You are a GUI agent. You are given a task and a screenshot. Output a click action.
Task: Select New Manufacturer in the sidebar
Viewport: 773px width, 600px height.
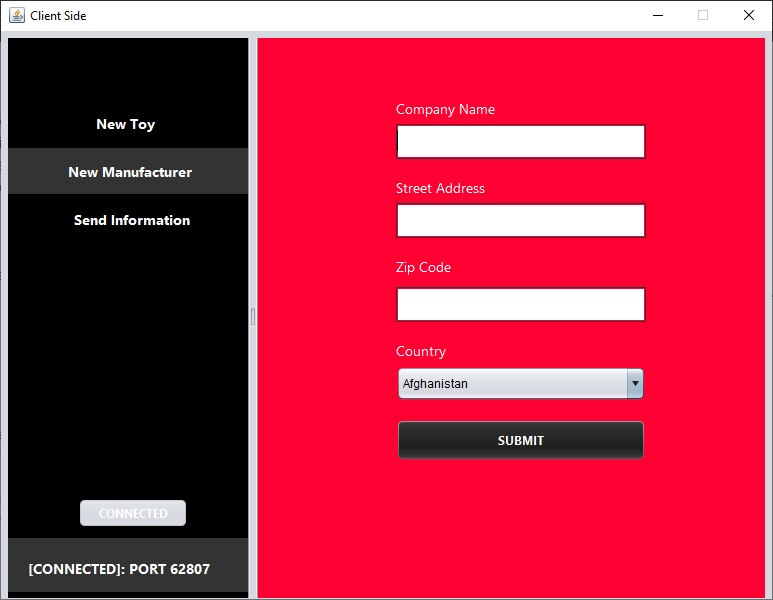128,172
